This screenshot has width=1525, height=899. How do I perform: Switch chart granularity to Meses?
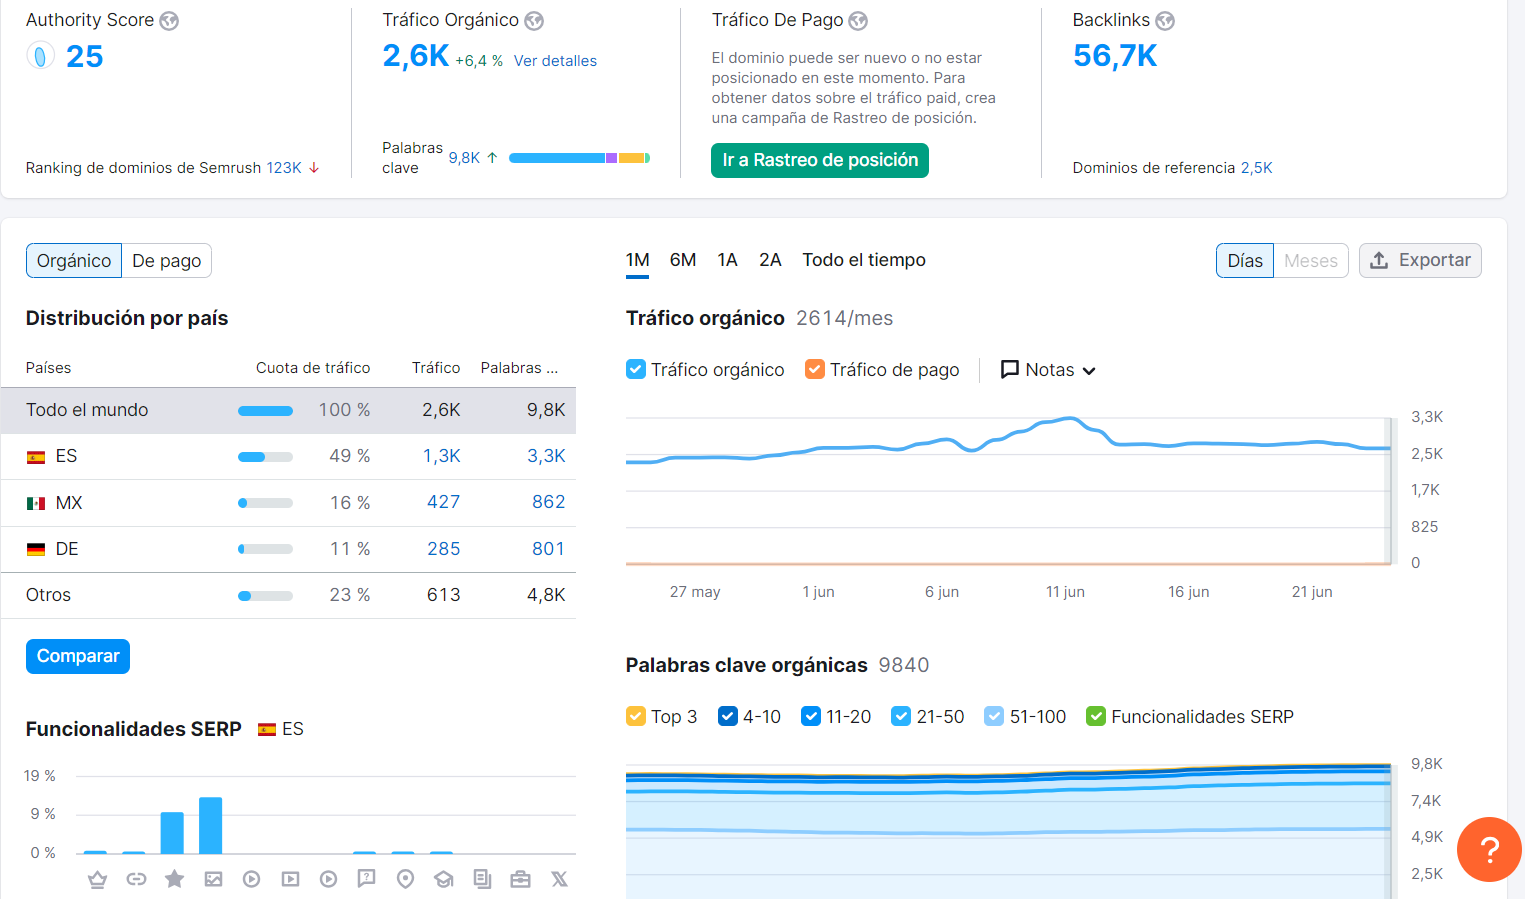click(1311, 261)
